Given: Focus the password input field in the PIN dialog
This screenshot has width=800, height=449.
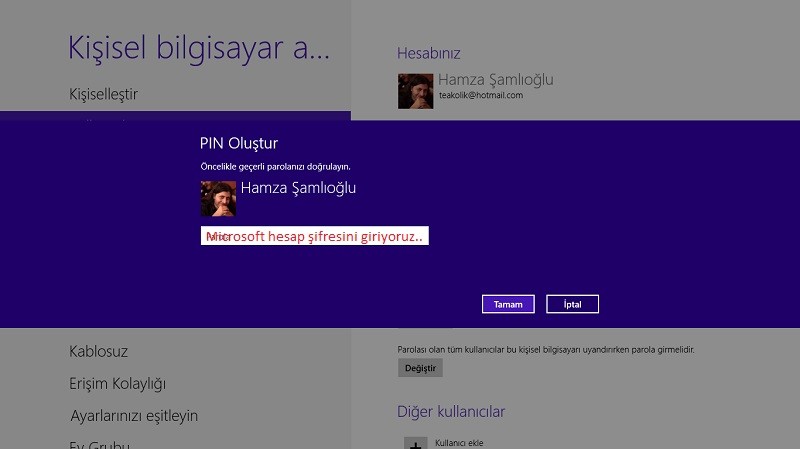Looking at the screenshot, I should [314, 236].
